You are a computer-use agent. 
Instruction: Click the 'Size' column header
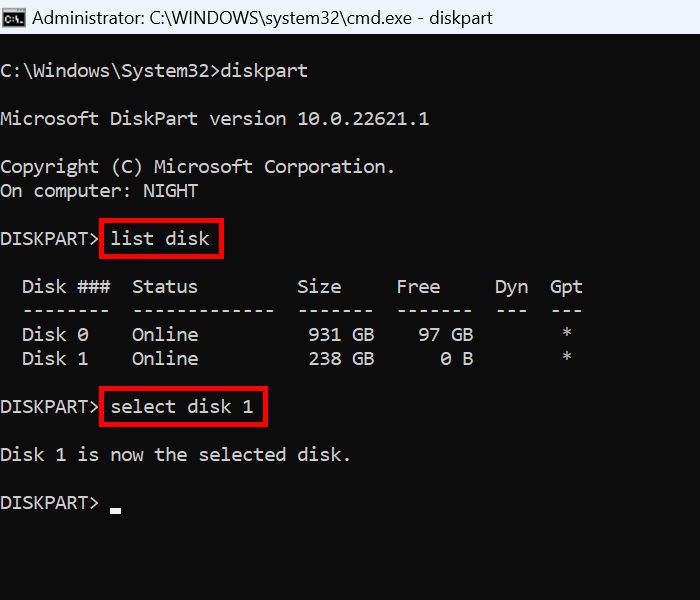[319, 287]
